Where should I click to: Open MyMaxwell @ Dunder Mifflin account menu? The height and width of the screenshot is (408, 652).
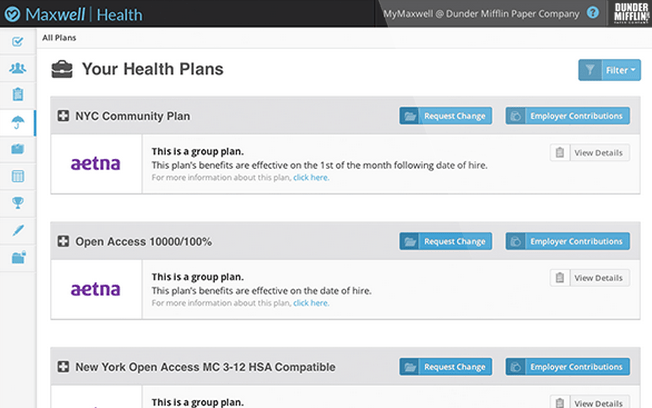pos(481,14)
